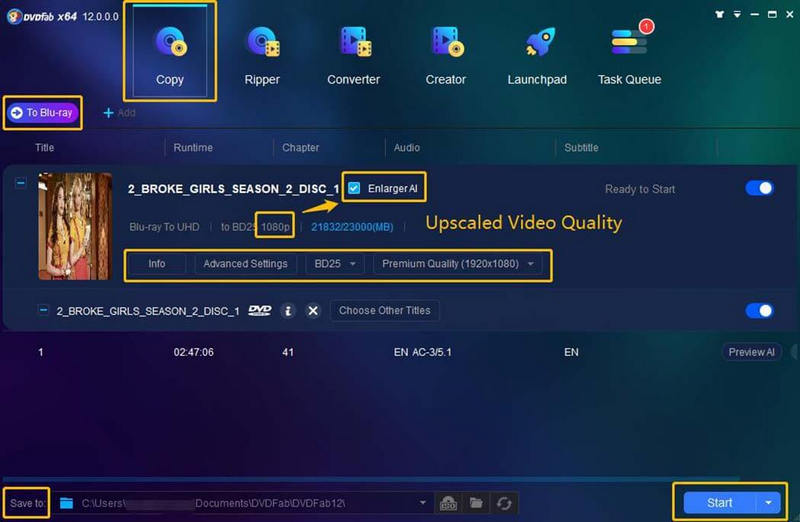
Task: Switch to the Ripper module
Action: tap(262, 55)
